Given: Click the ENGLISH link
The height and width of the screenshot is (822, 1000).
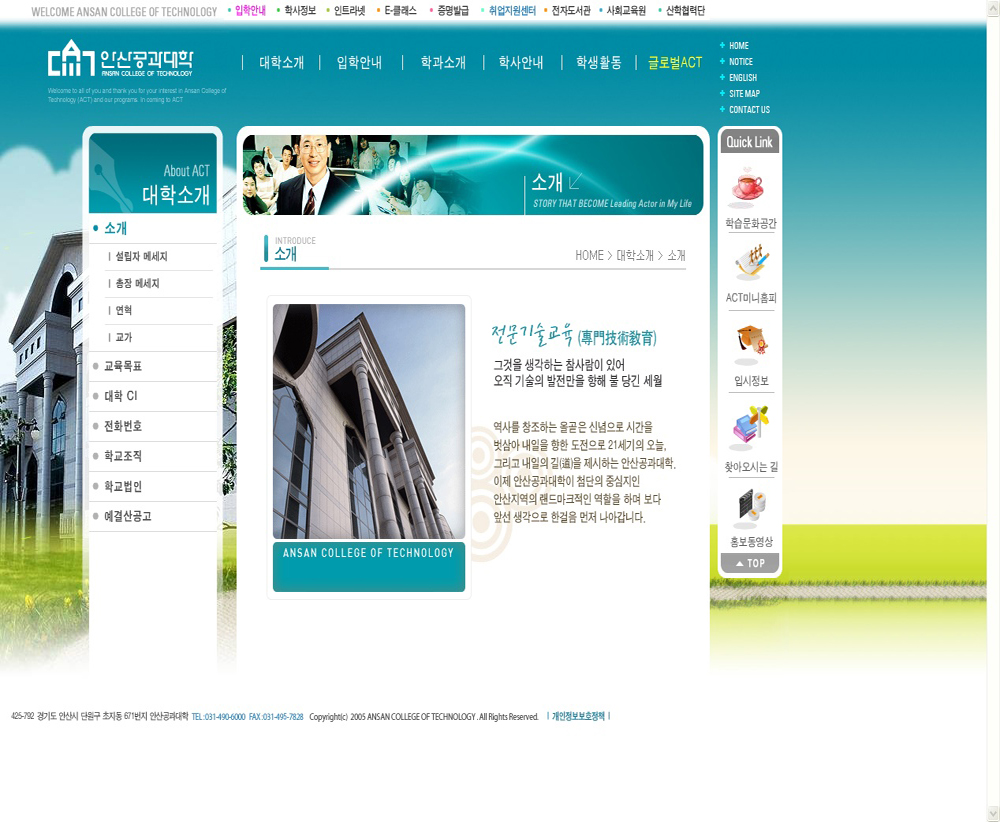Looking at the screenshot, I should pos(742,78).
